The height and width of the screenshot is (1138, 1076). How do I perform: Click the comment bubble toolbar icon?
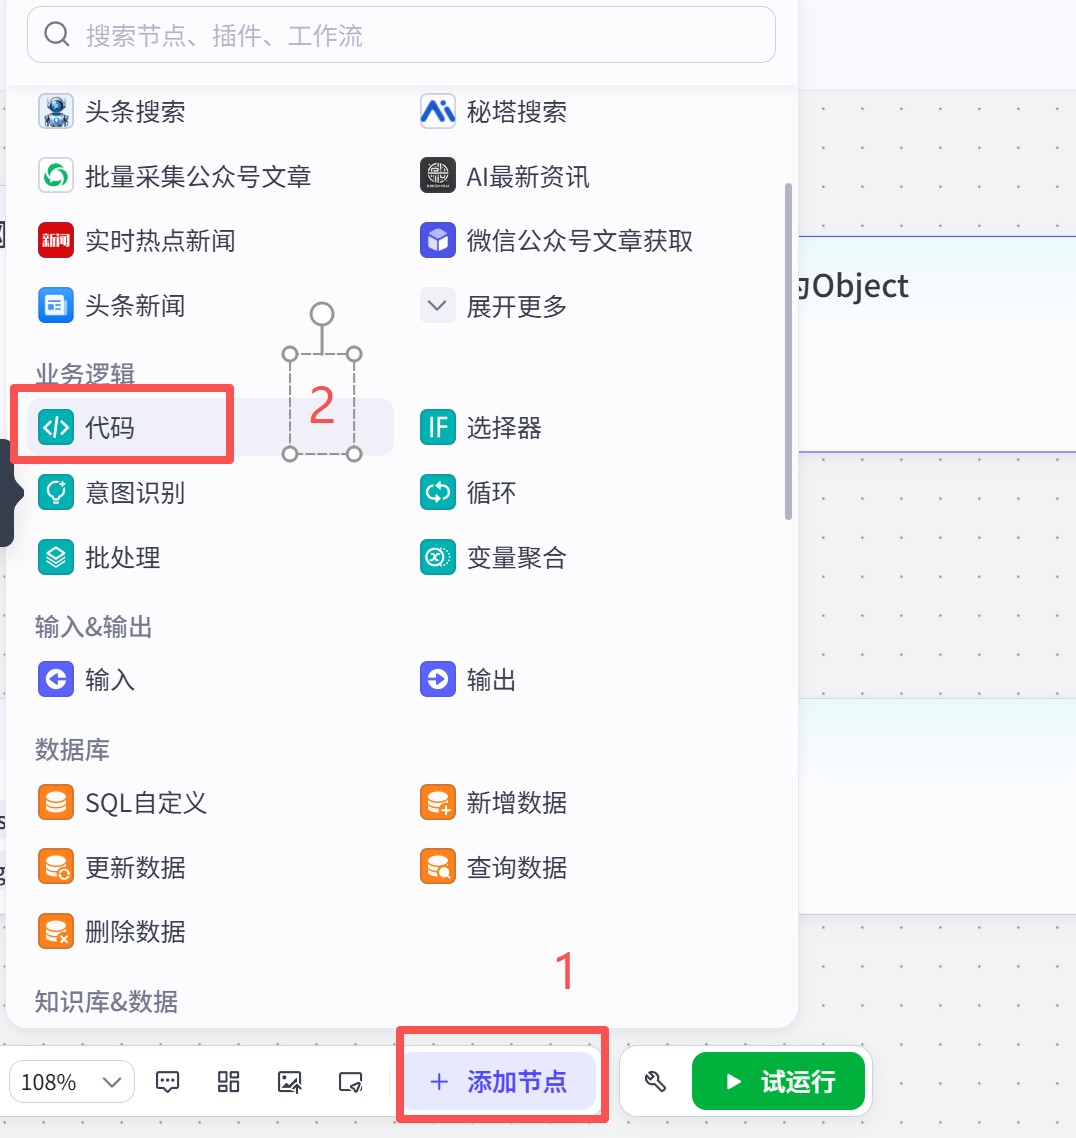point(168,1082)
